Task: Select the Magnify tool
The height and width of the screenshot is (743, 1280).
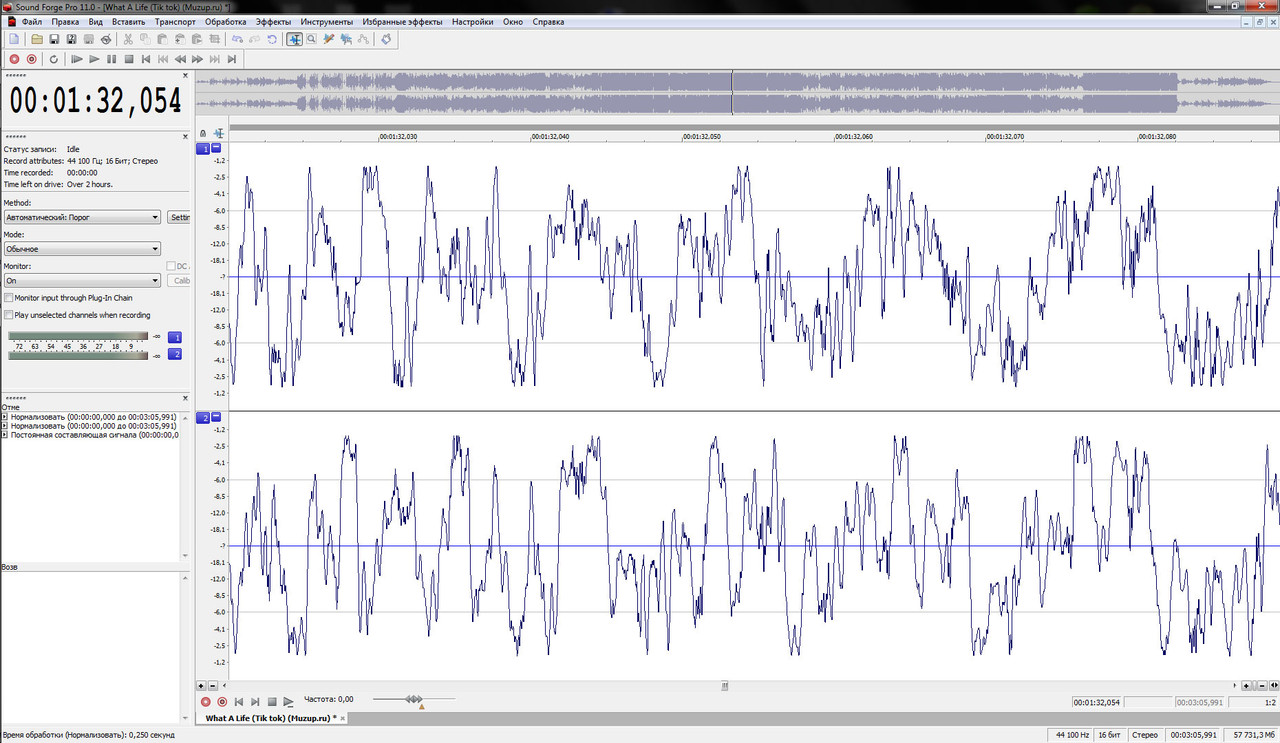Action: coord(311,39)
